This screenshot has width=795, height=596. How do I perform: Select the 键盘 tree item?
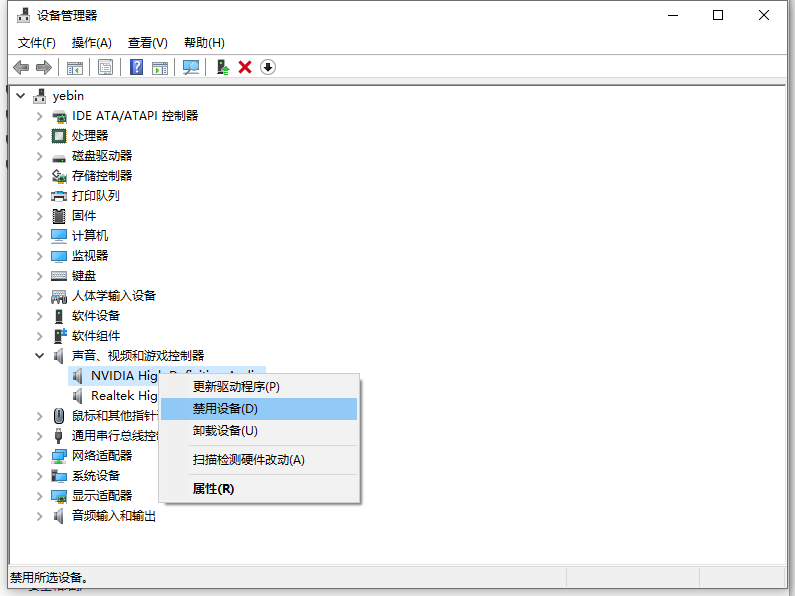(x=84, y=276)
